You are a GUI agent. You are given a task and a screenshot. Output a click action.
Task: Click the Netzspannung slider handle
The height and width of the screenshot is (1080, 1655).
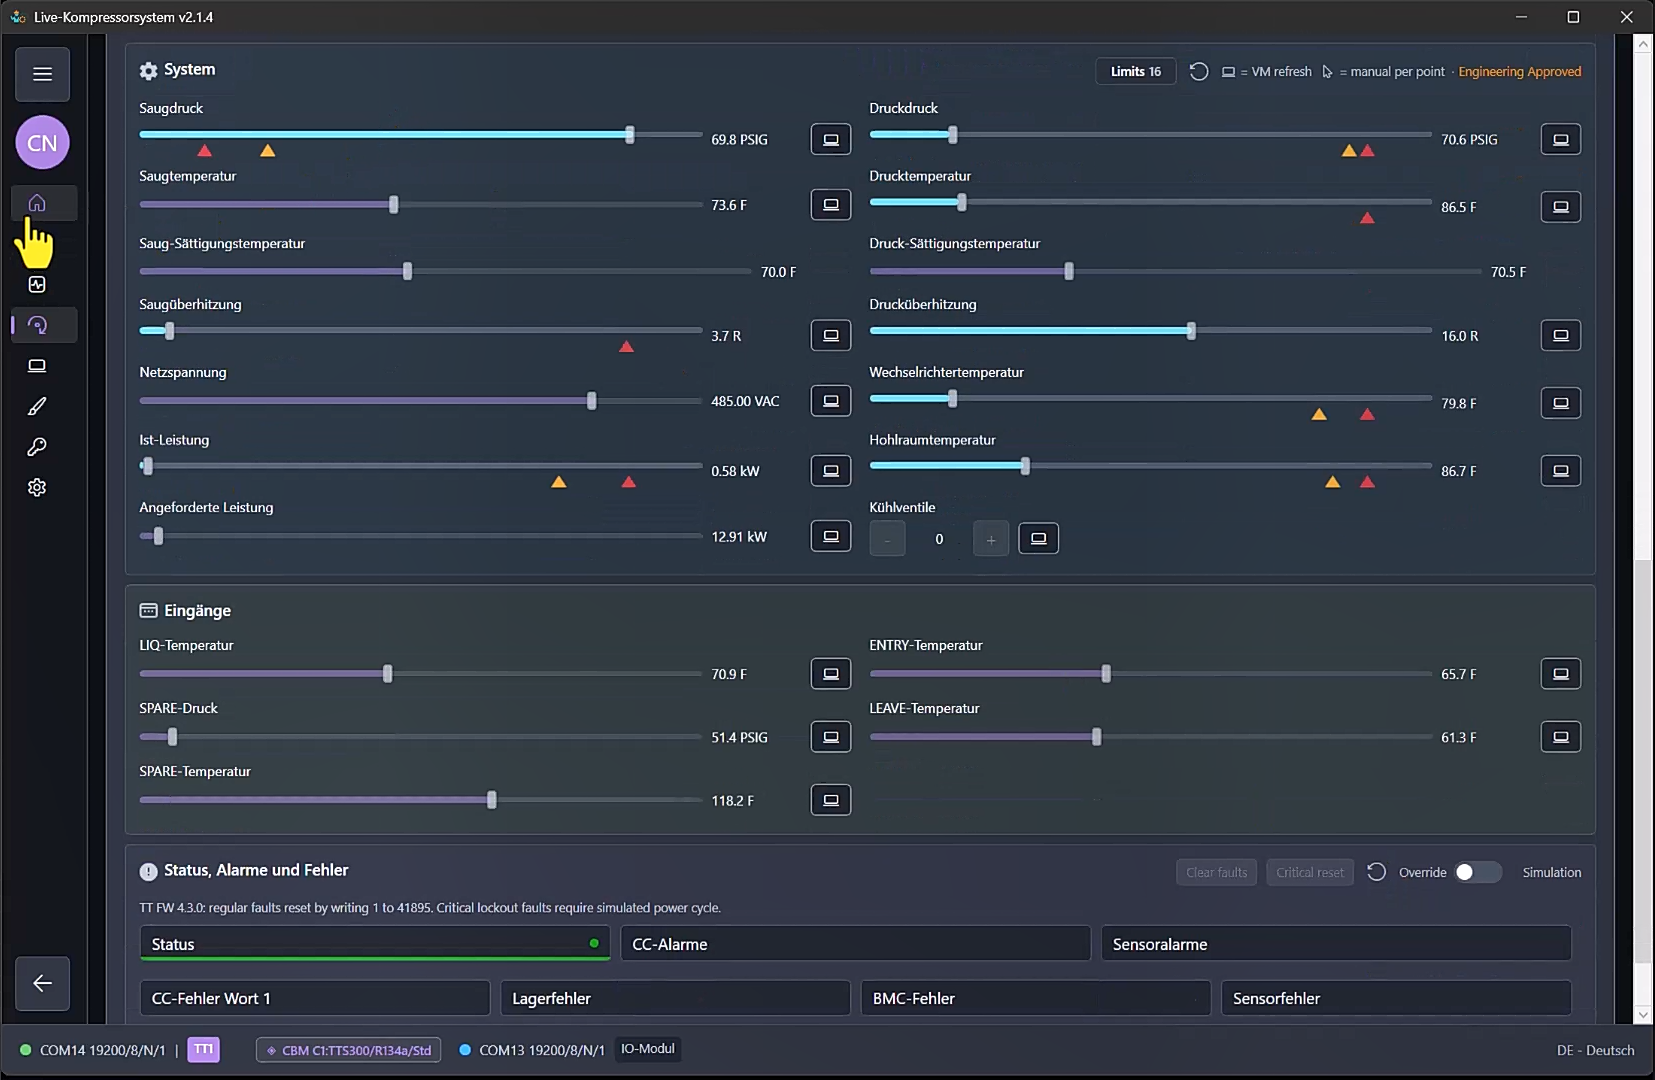point(592,401)
